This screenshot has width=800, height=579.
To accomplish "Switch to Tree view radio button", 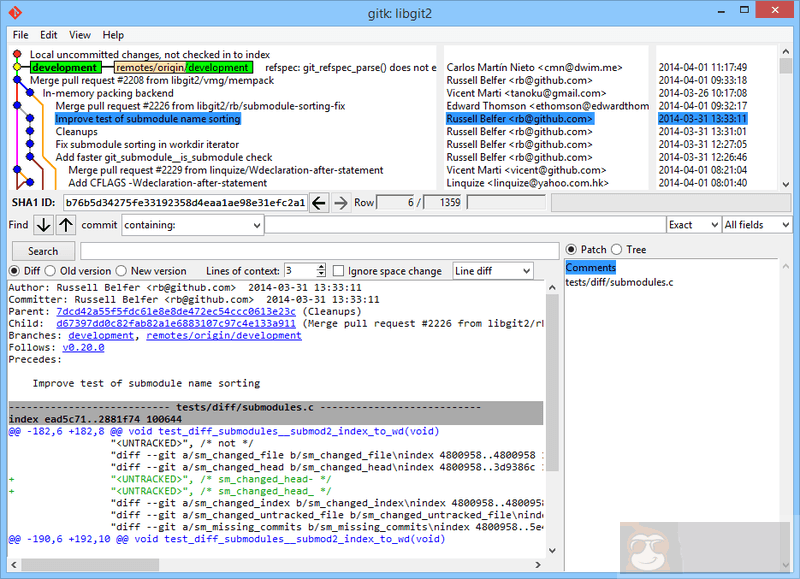I will coord(617,250).
